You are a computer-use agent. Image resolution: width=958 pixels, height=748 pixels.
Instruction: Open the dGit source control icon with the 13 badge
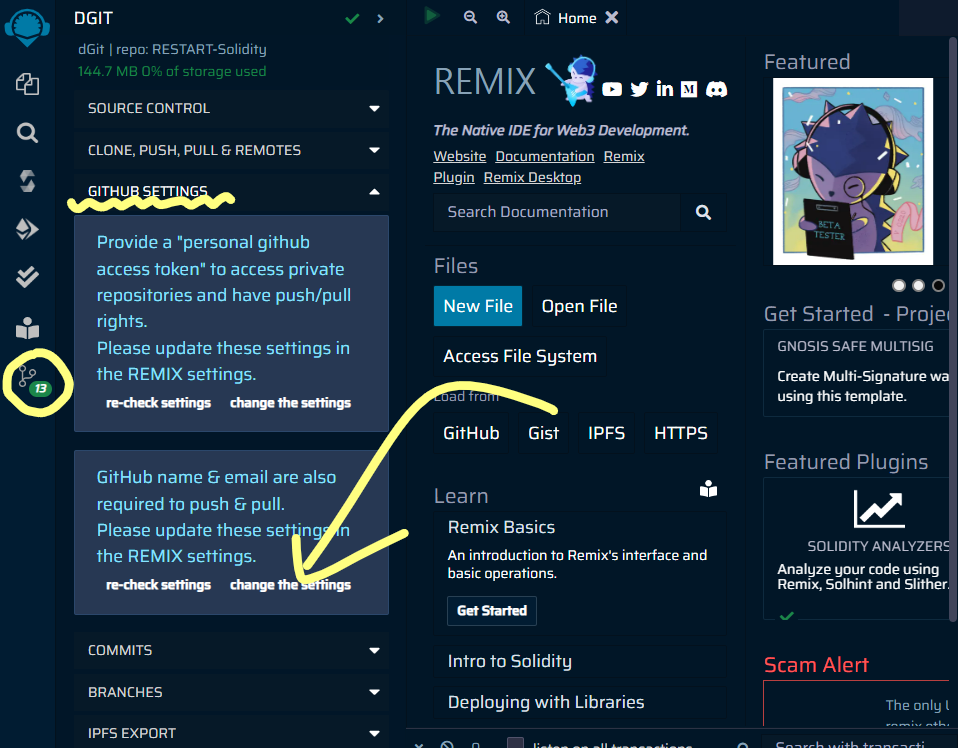pos(34,382)
